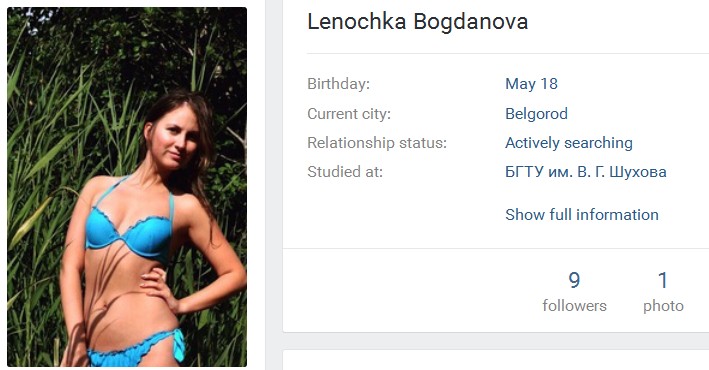Click the Actively searching status link
Image resolution: width=709 pixels, height=370 pixels.
point(569,143)
